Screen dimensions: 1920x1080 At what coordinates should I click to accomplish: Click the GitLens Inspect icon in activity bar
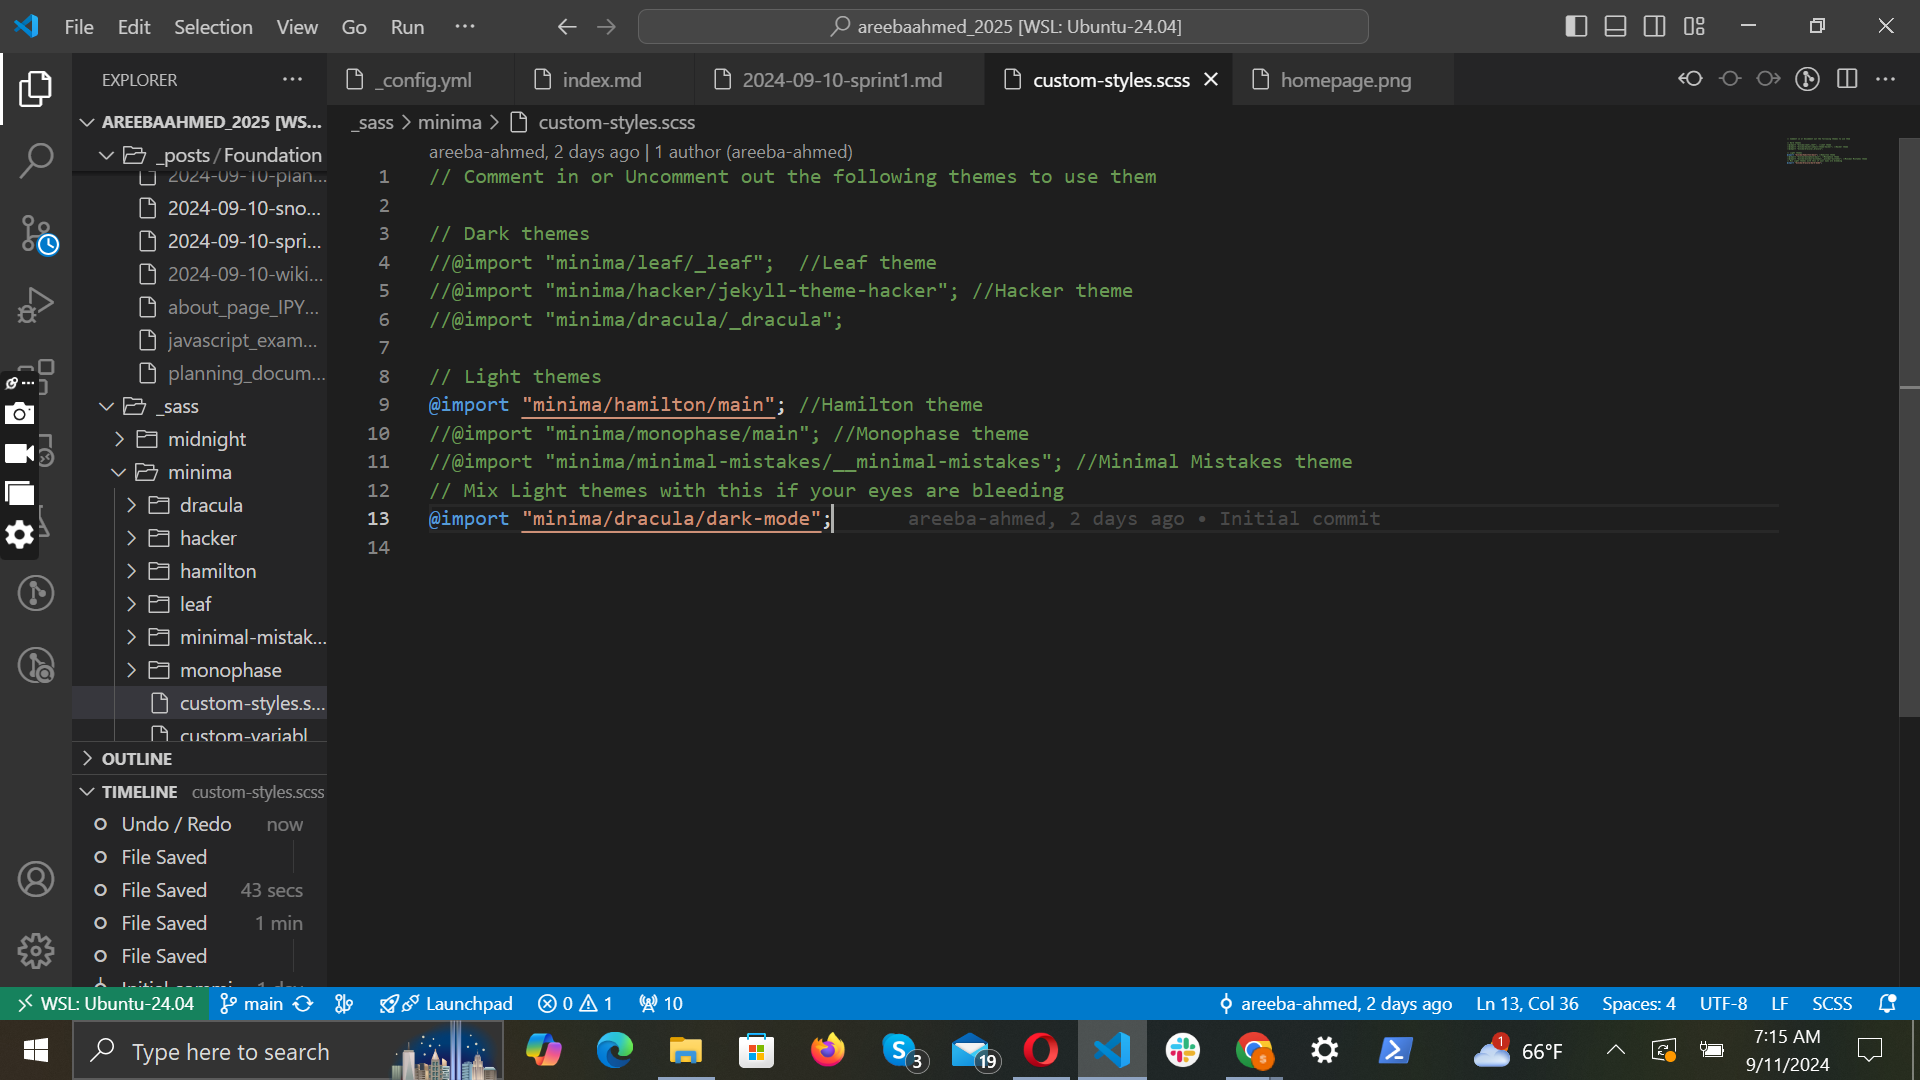coord(36,665)
